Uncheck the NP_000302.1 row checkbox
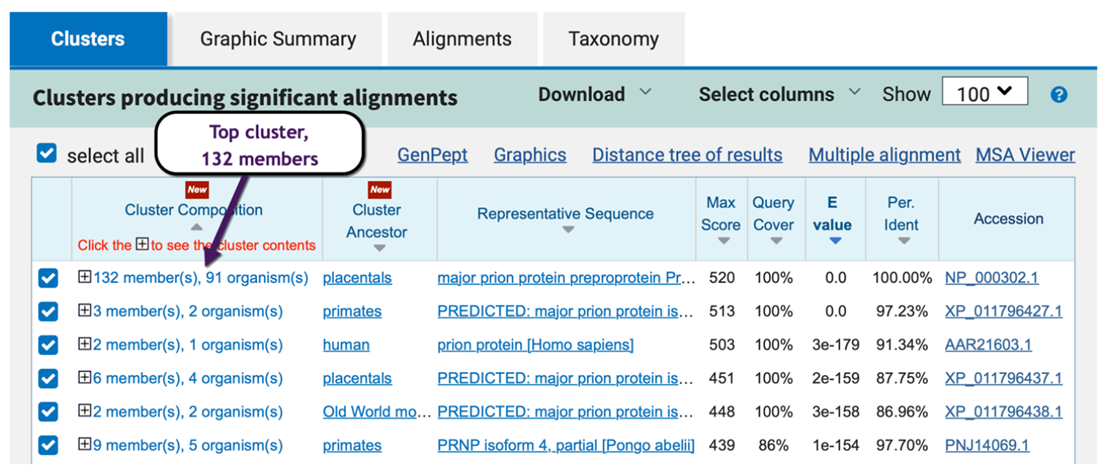 coord(48,278)
